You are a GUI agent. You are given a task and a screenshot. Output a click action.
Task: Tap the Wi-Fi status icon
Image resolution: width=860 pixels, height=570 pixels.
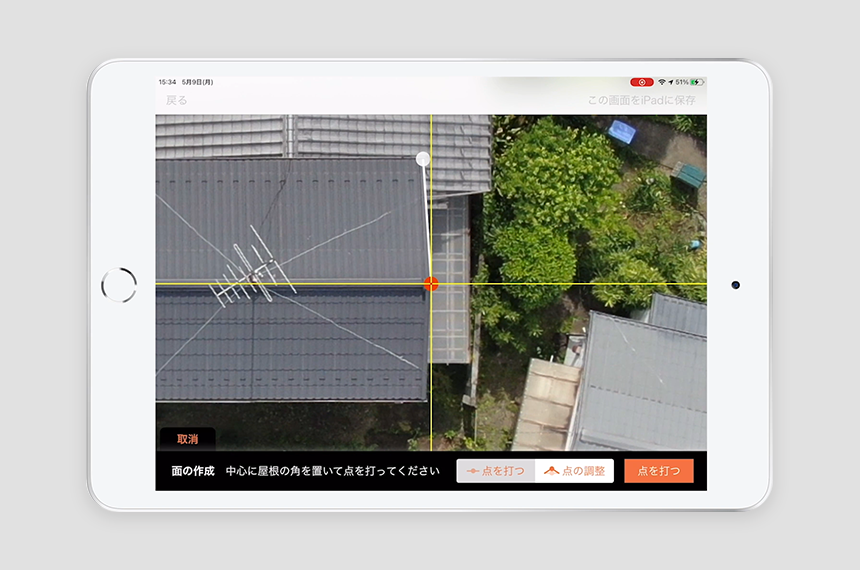point(662,82)
